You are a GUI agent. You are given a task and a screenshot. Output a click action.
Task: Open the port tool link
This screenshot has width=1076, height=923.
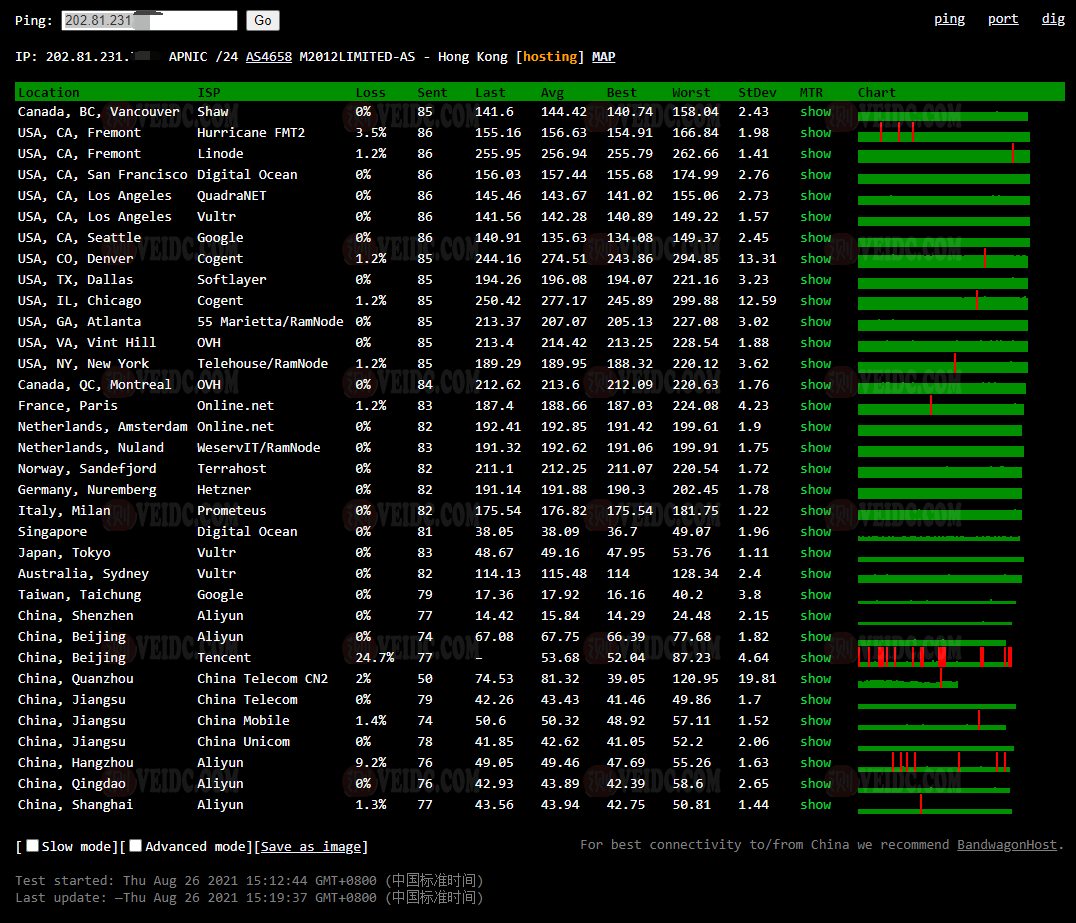[1002, 19]
